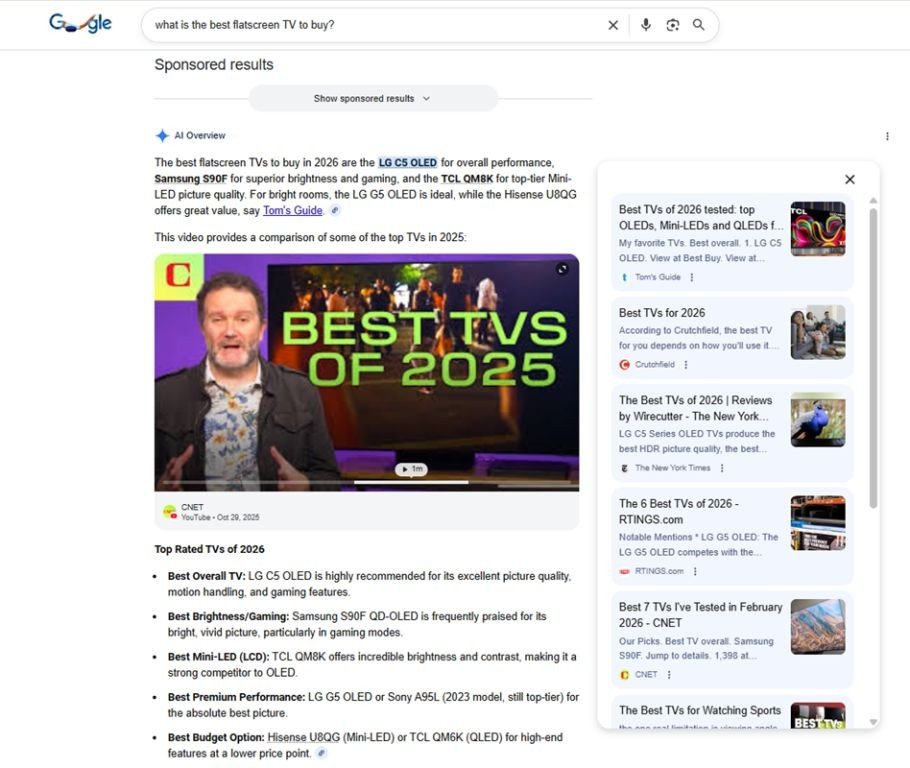Viewport: 910px width, 768px height.
Task: Open search by image camera icon
Action: (672, 25)
